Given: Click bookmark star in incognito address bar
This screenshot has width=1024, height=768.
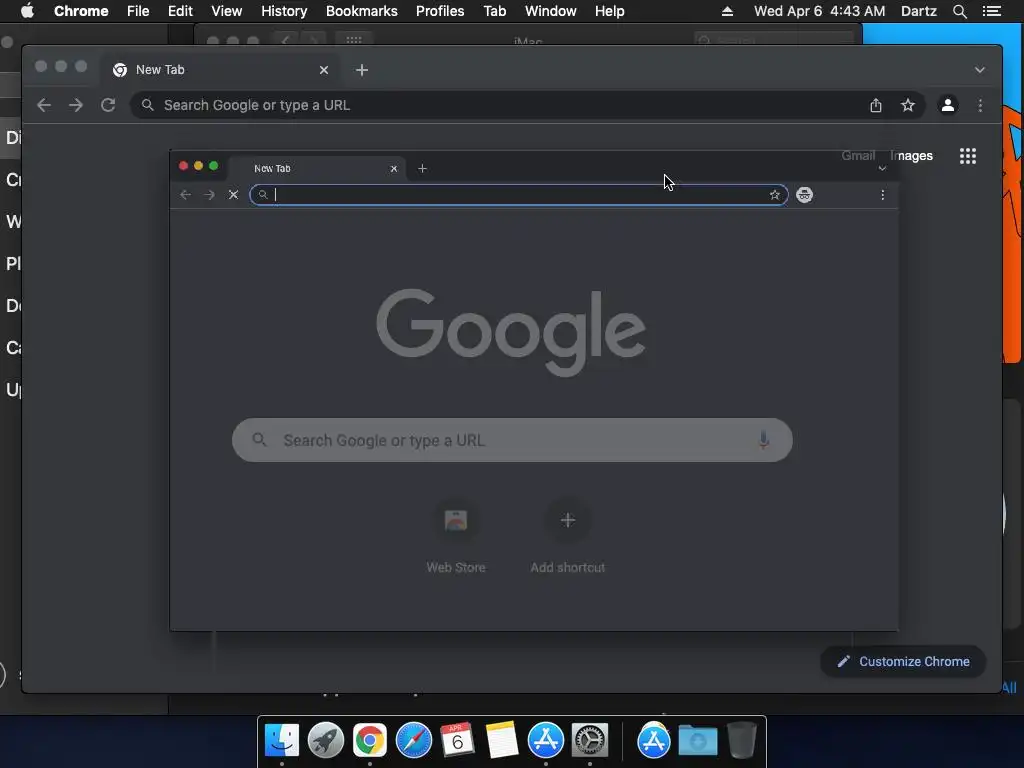Looking at the screenshot, I should tap(775, 195).
